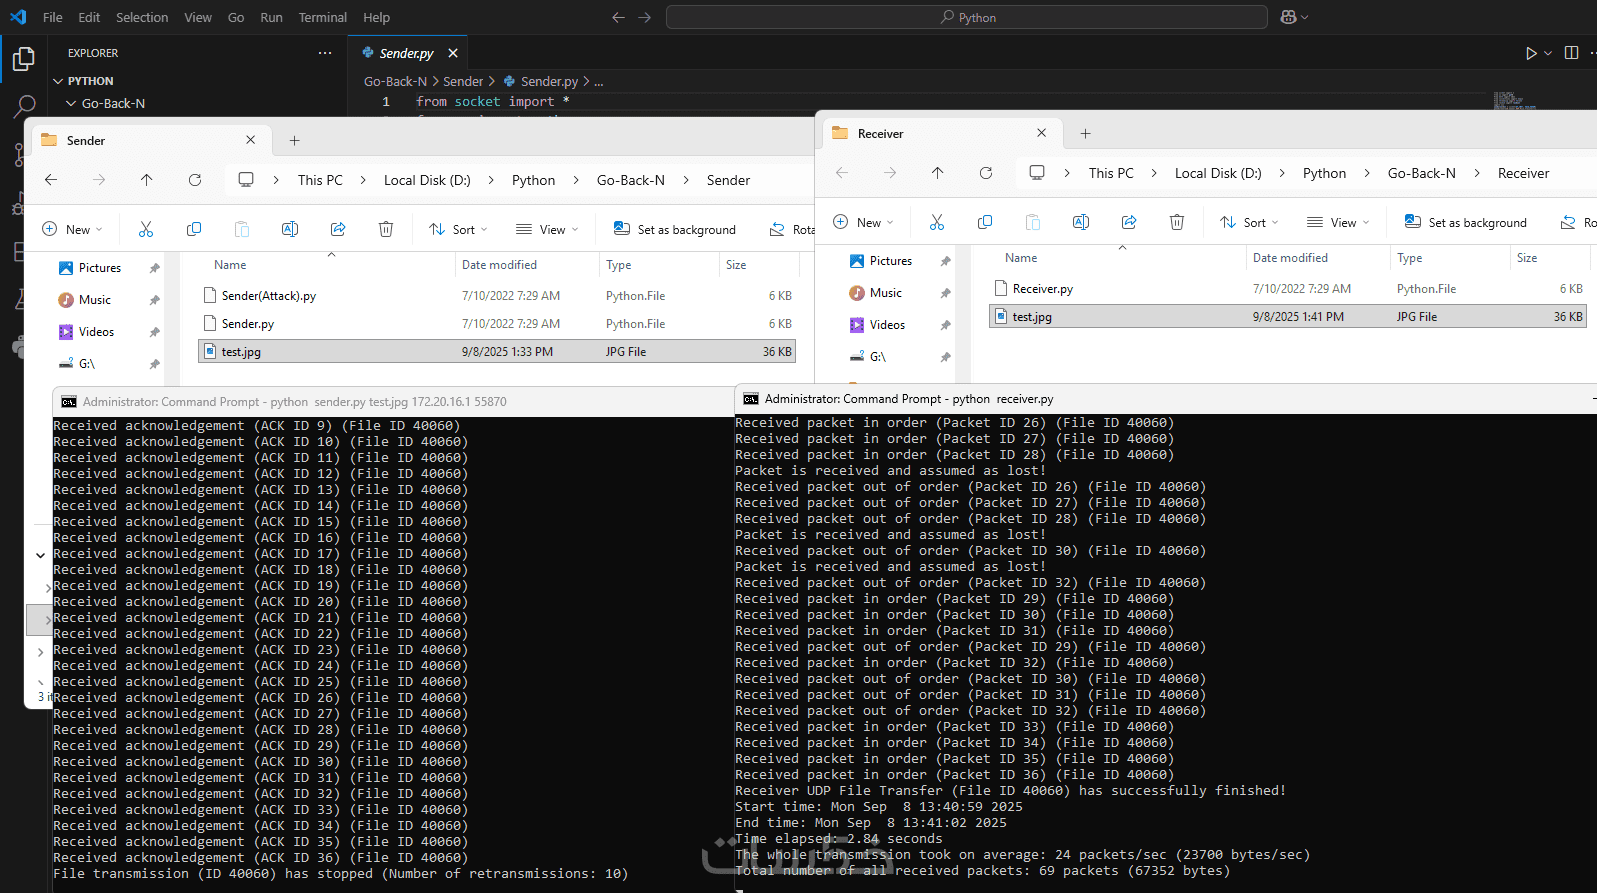Image resolution: width=1597 pixels, height=893 pixels.
Task: Open Help menu in VS Code
Action: pos(377,17)
